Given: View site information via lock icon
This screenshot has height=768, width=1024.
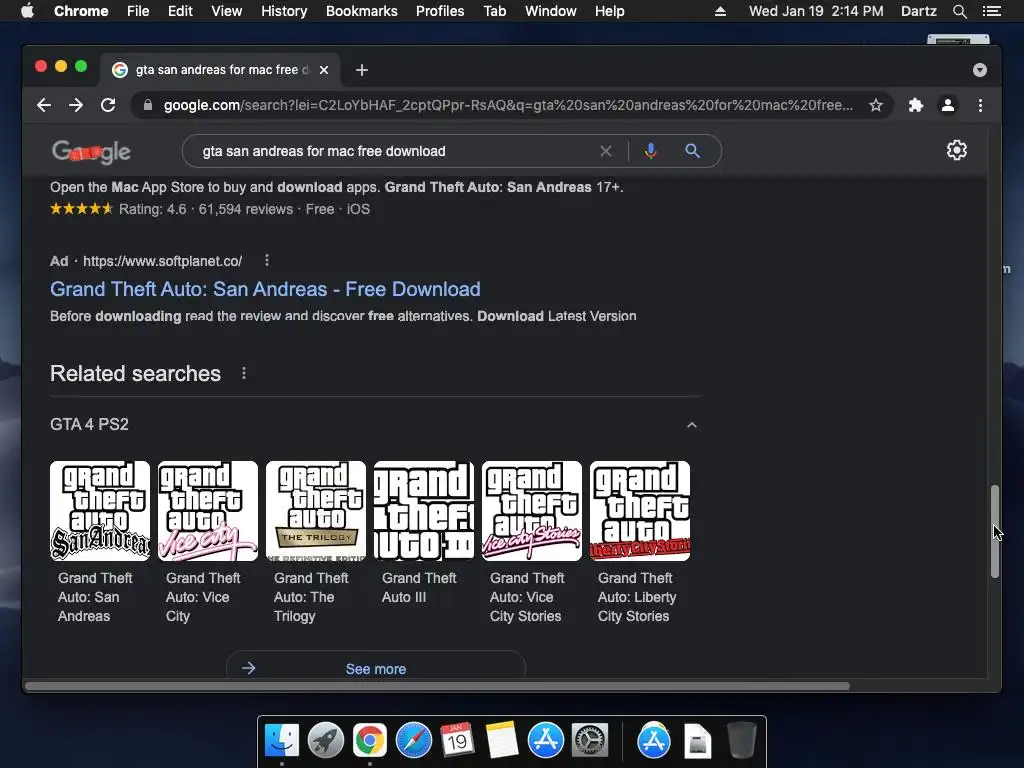Looking at the screenshot, I should click(148, 105).
